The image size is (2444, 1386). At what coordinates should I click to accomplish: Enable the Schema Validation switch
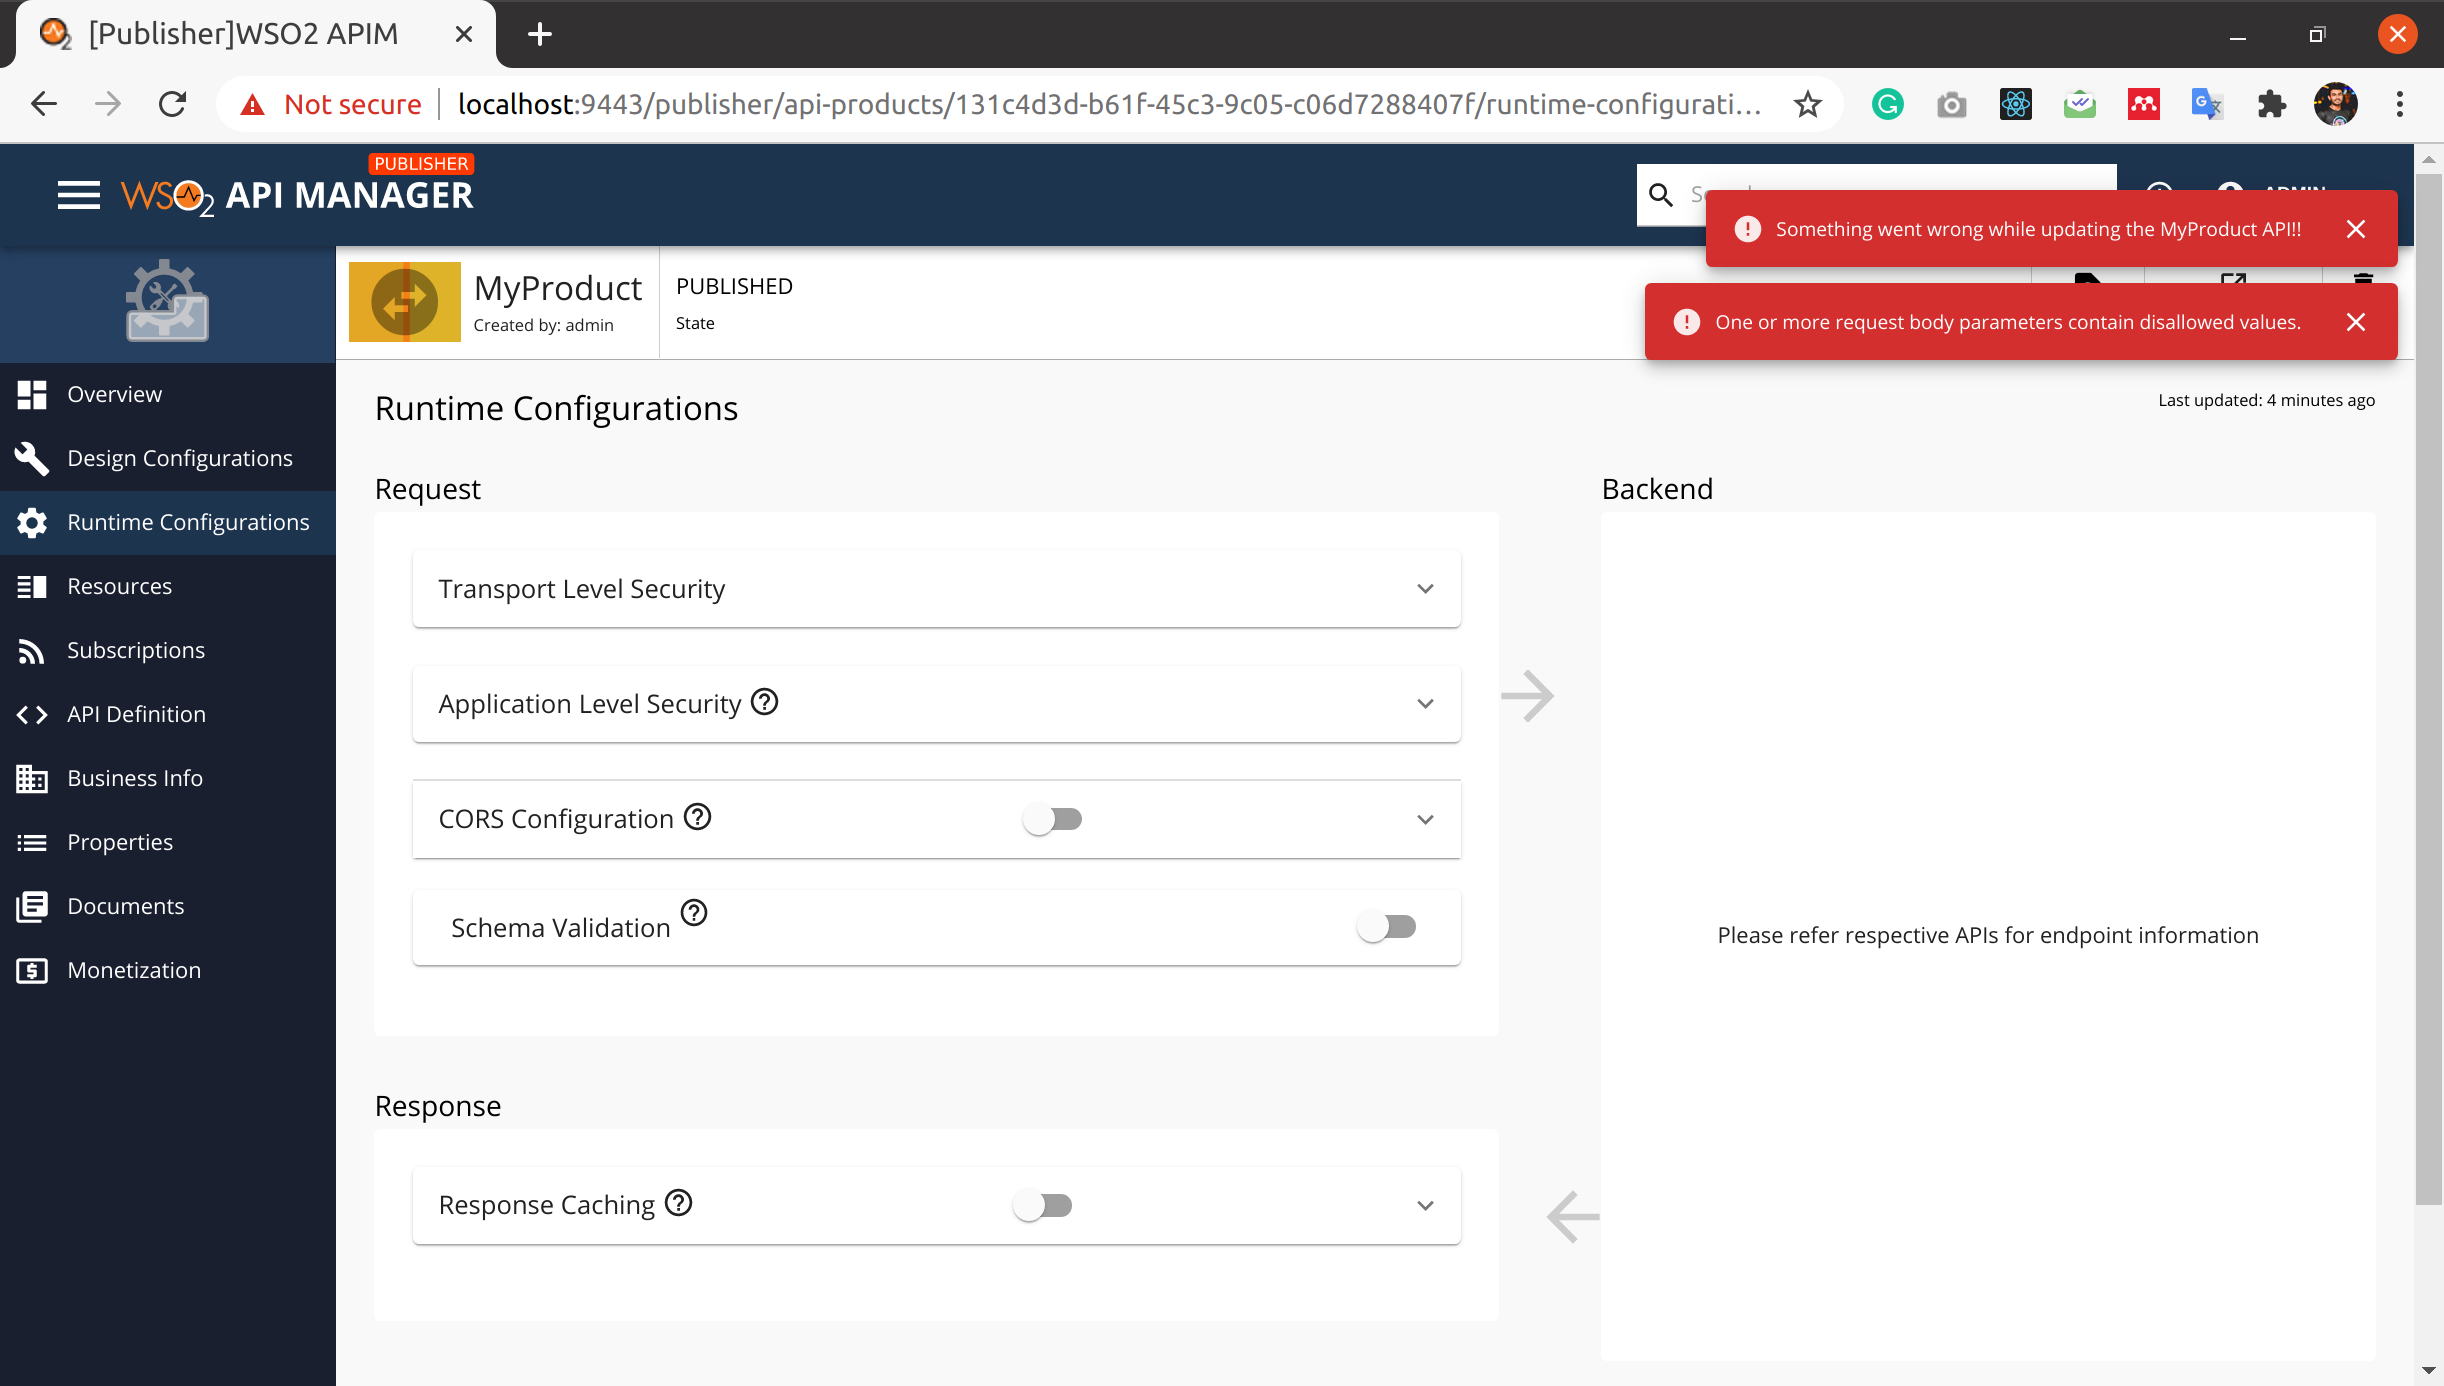tap(1386, 927)
